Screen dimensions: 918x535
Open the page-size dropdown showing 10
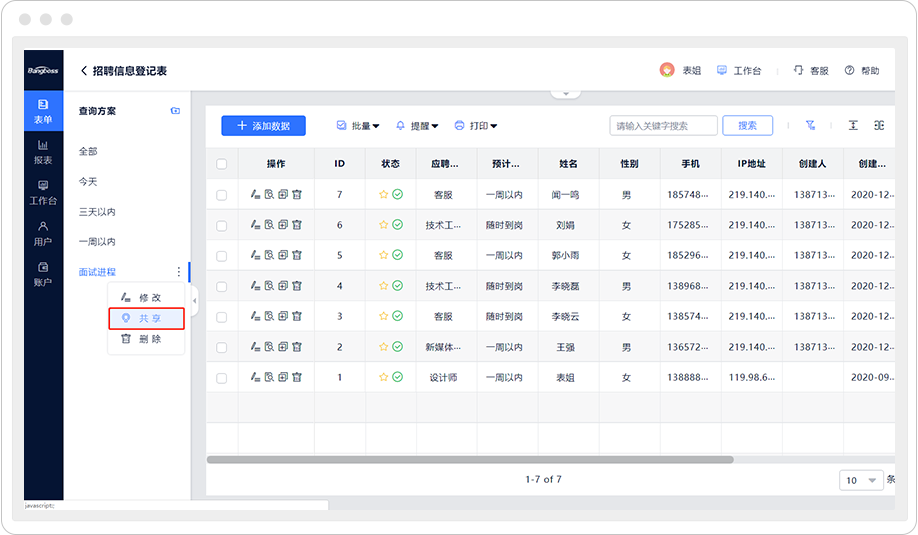pos(861,480)
